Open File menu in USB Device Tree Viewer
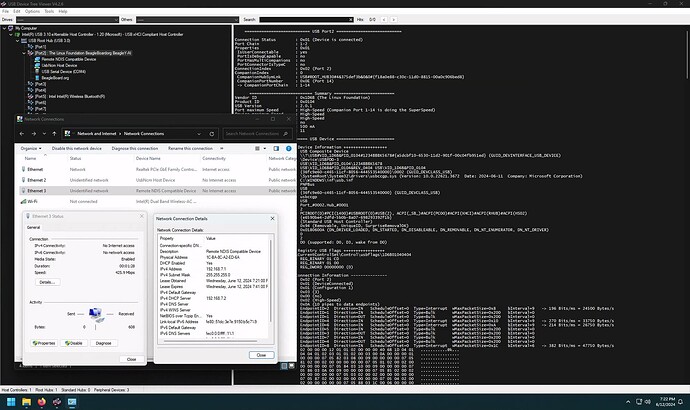The height and width of the screenshot is (410, 690). (x=5, y=11)
